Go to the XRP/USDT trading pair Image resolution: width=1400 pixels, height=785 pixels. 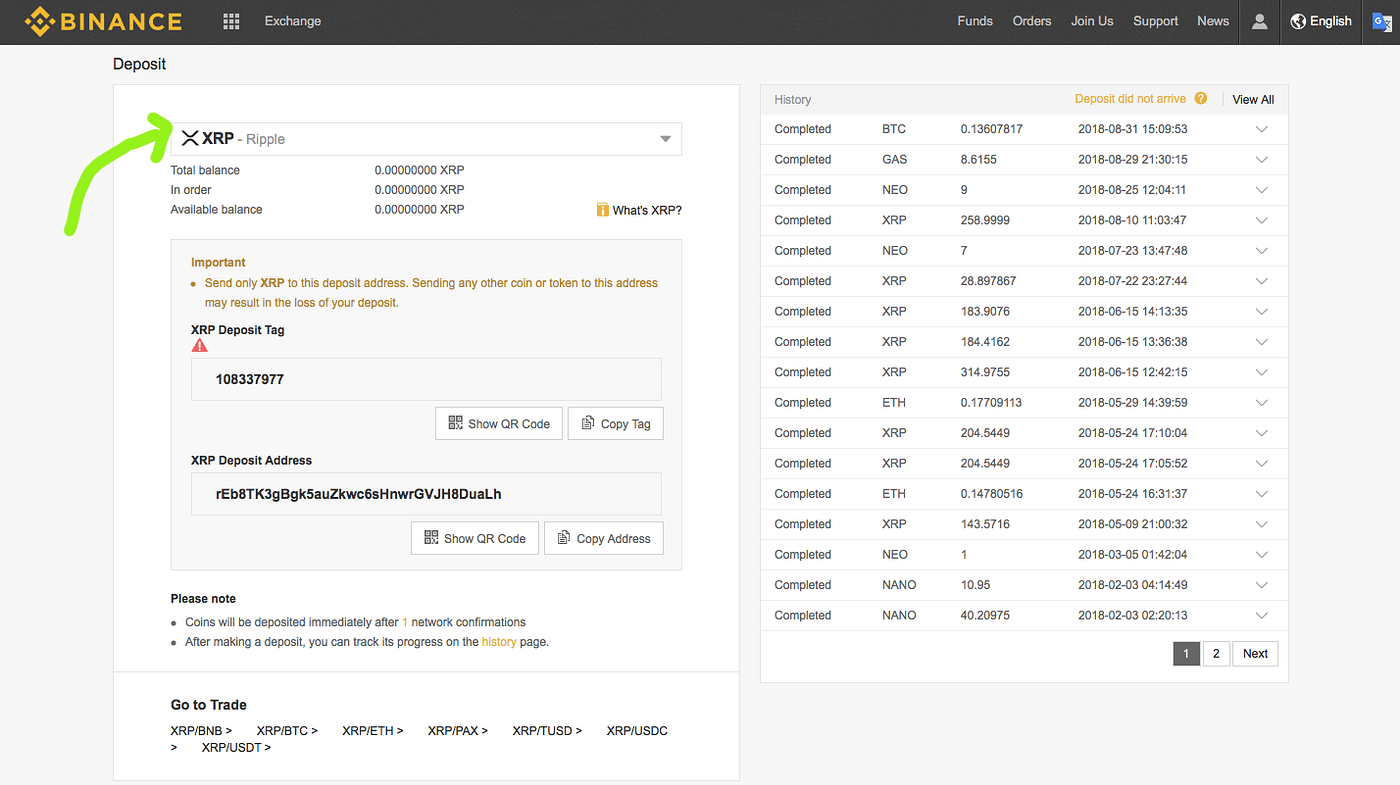tap(236, 748)
